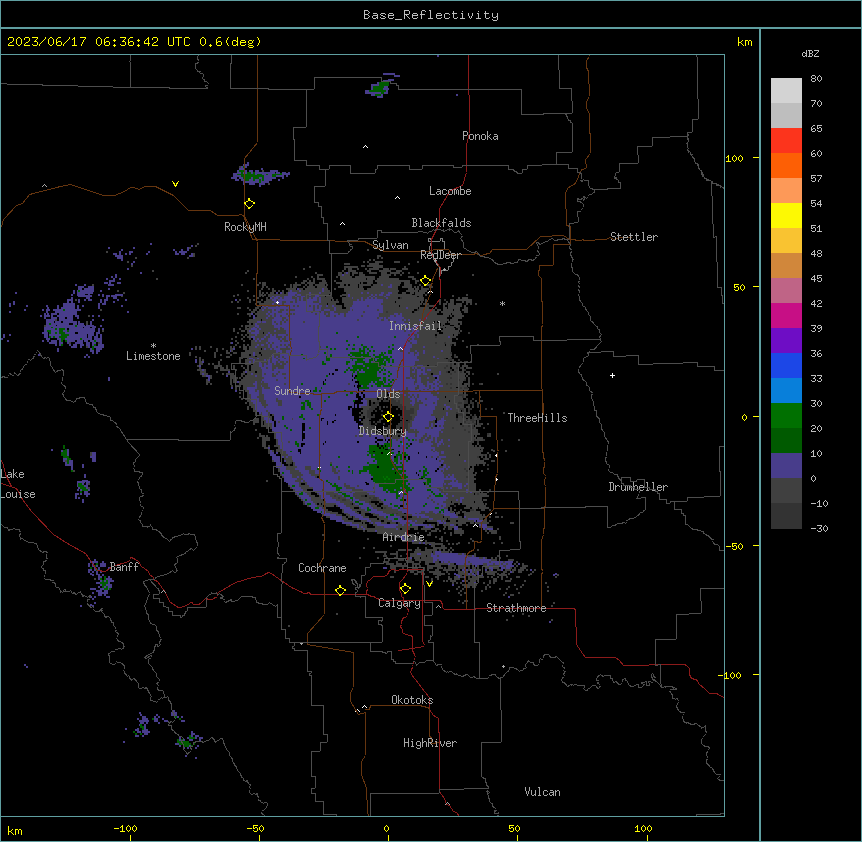Click the Innisfail city label
The image size is (862, 842).
[x=415, y=326]
